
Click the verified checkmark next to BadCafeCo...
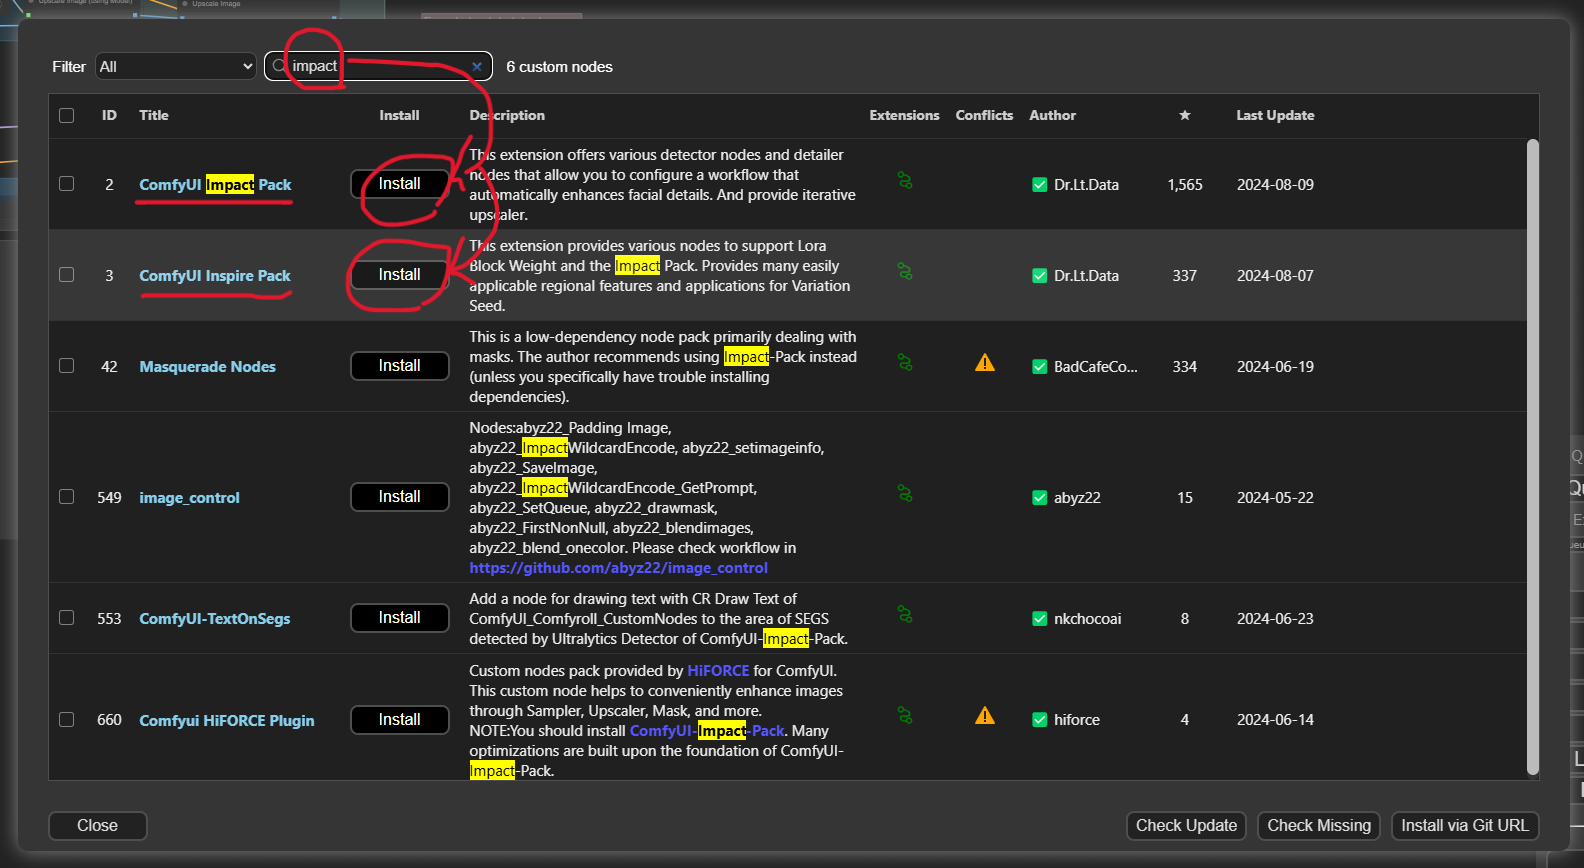pos(1040,367)
